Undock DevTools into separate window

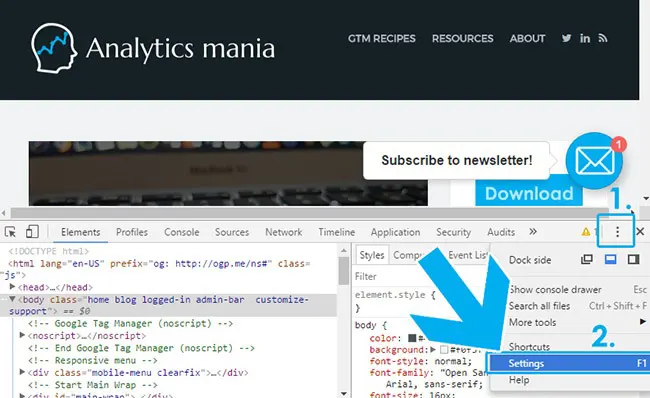point(587,260)
